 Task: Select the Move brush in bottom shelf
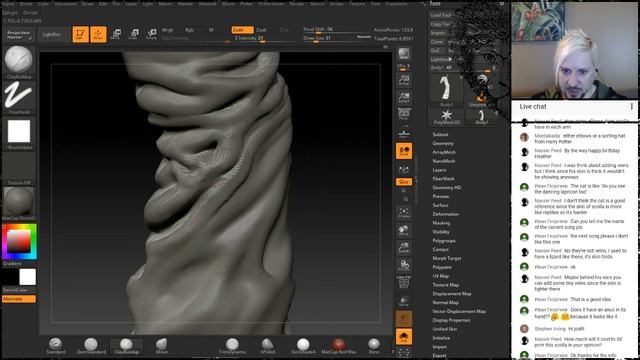point(162,346)
